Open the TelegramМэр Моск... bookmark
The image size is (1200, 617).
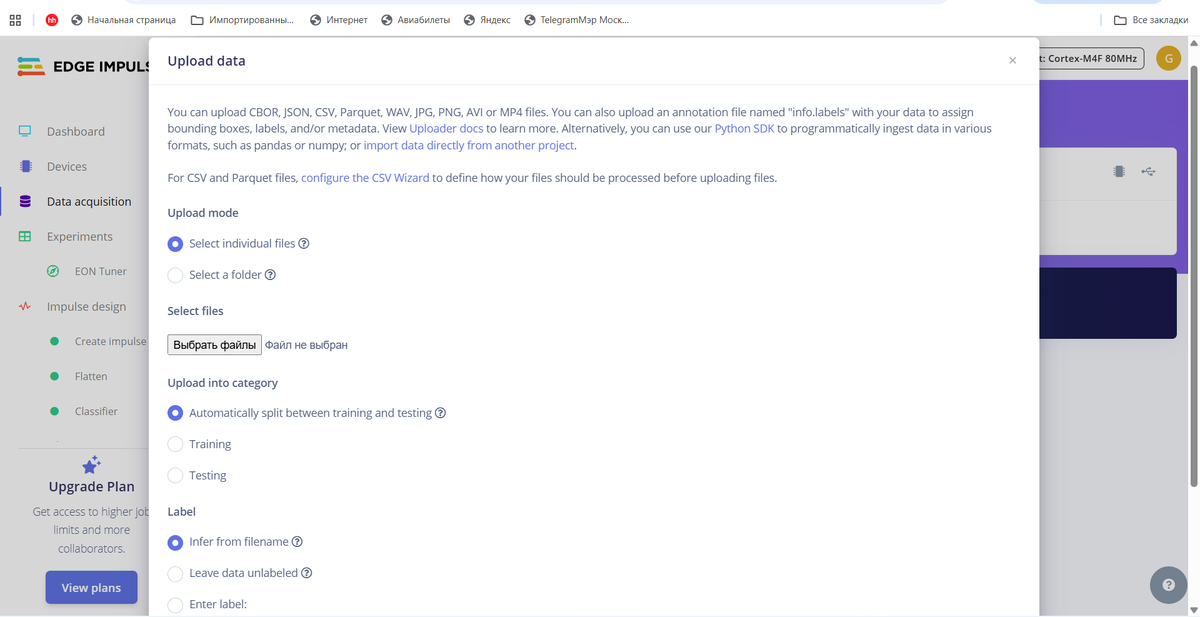pos(577,19)
